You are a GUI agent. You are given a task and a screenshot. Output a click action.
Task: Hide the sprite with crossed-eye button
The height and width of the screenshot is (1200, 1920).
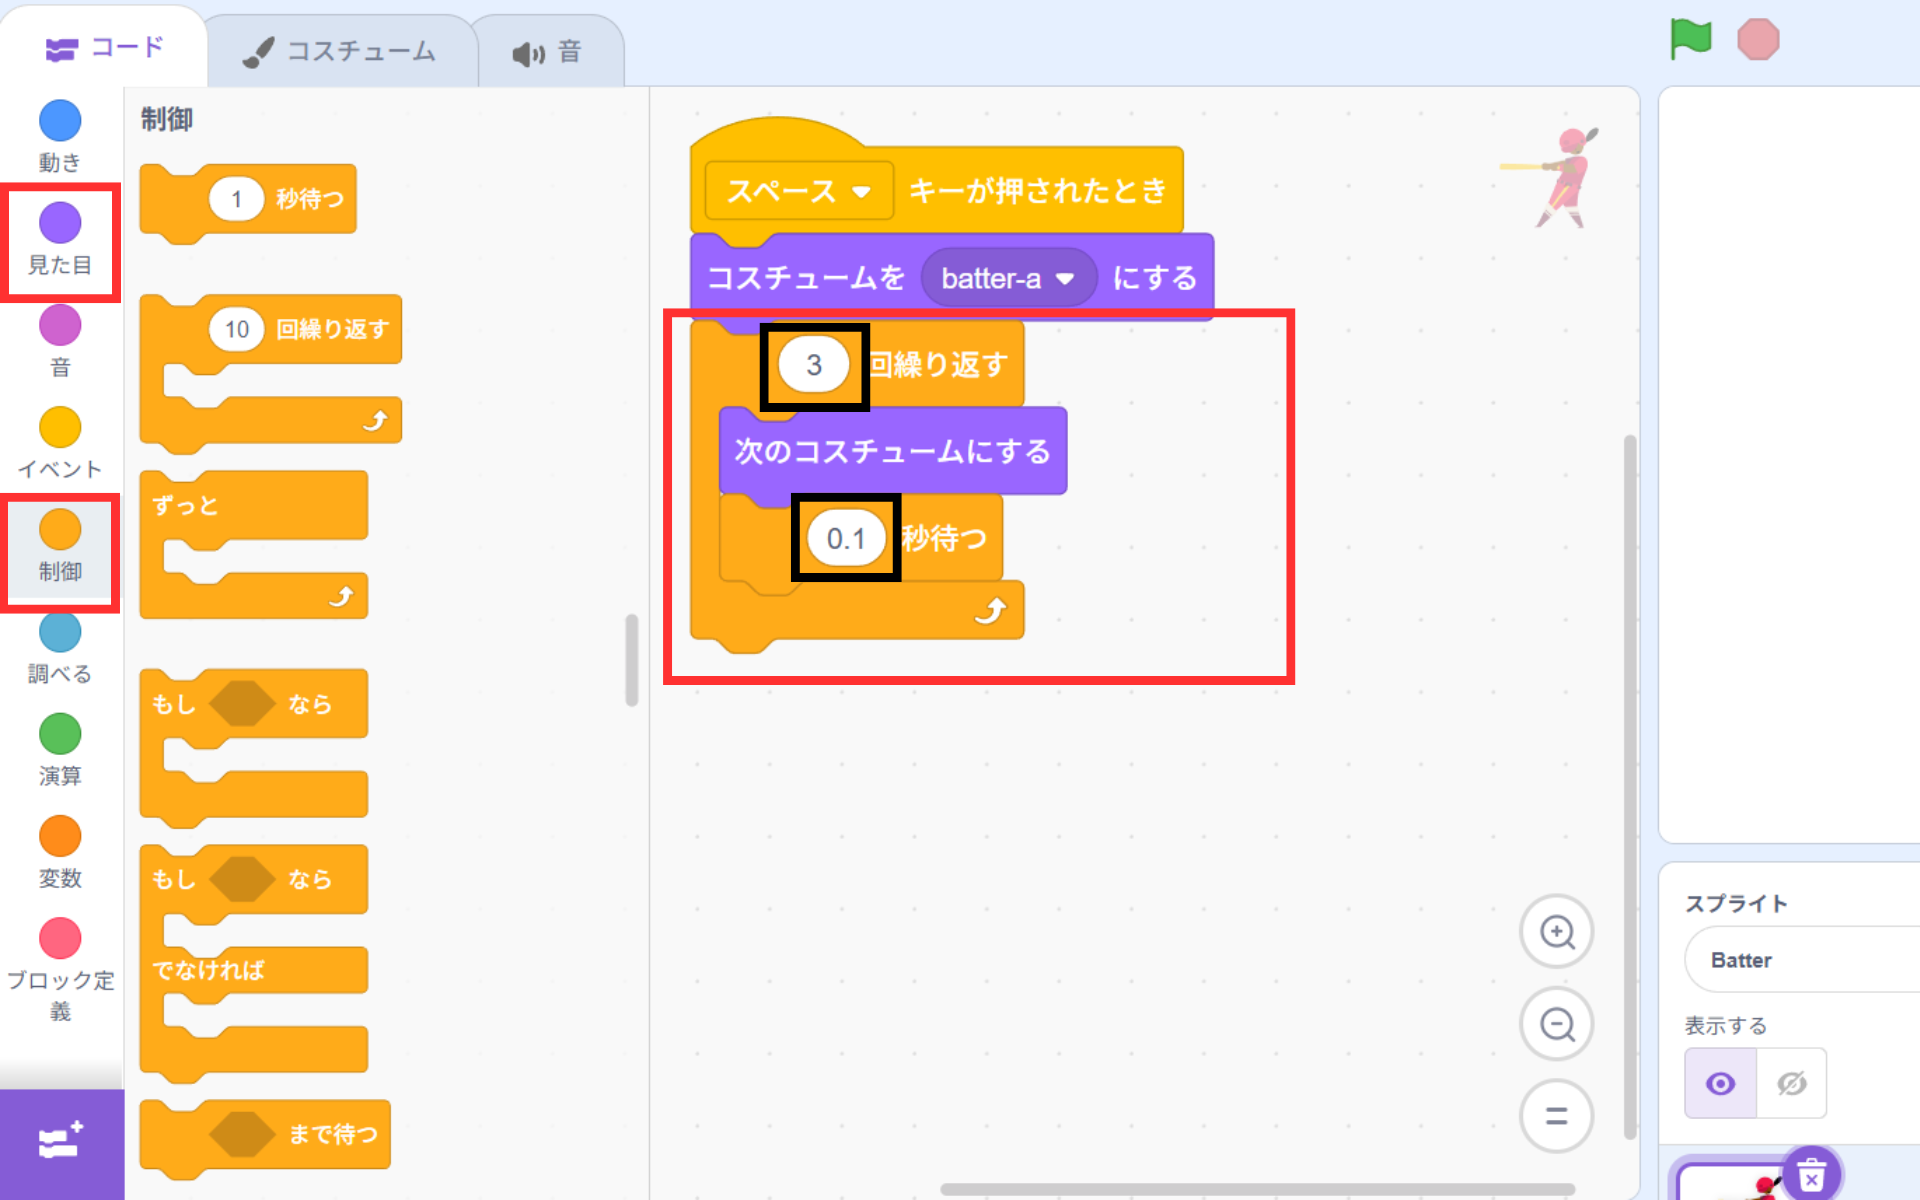pos(1791,1083)
